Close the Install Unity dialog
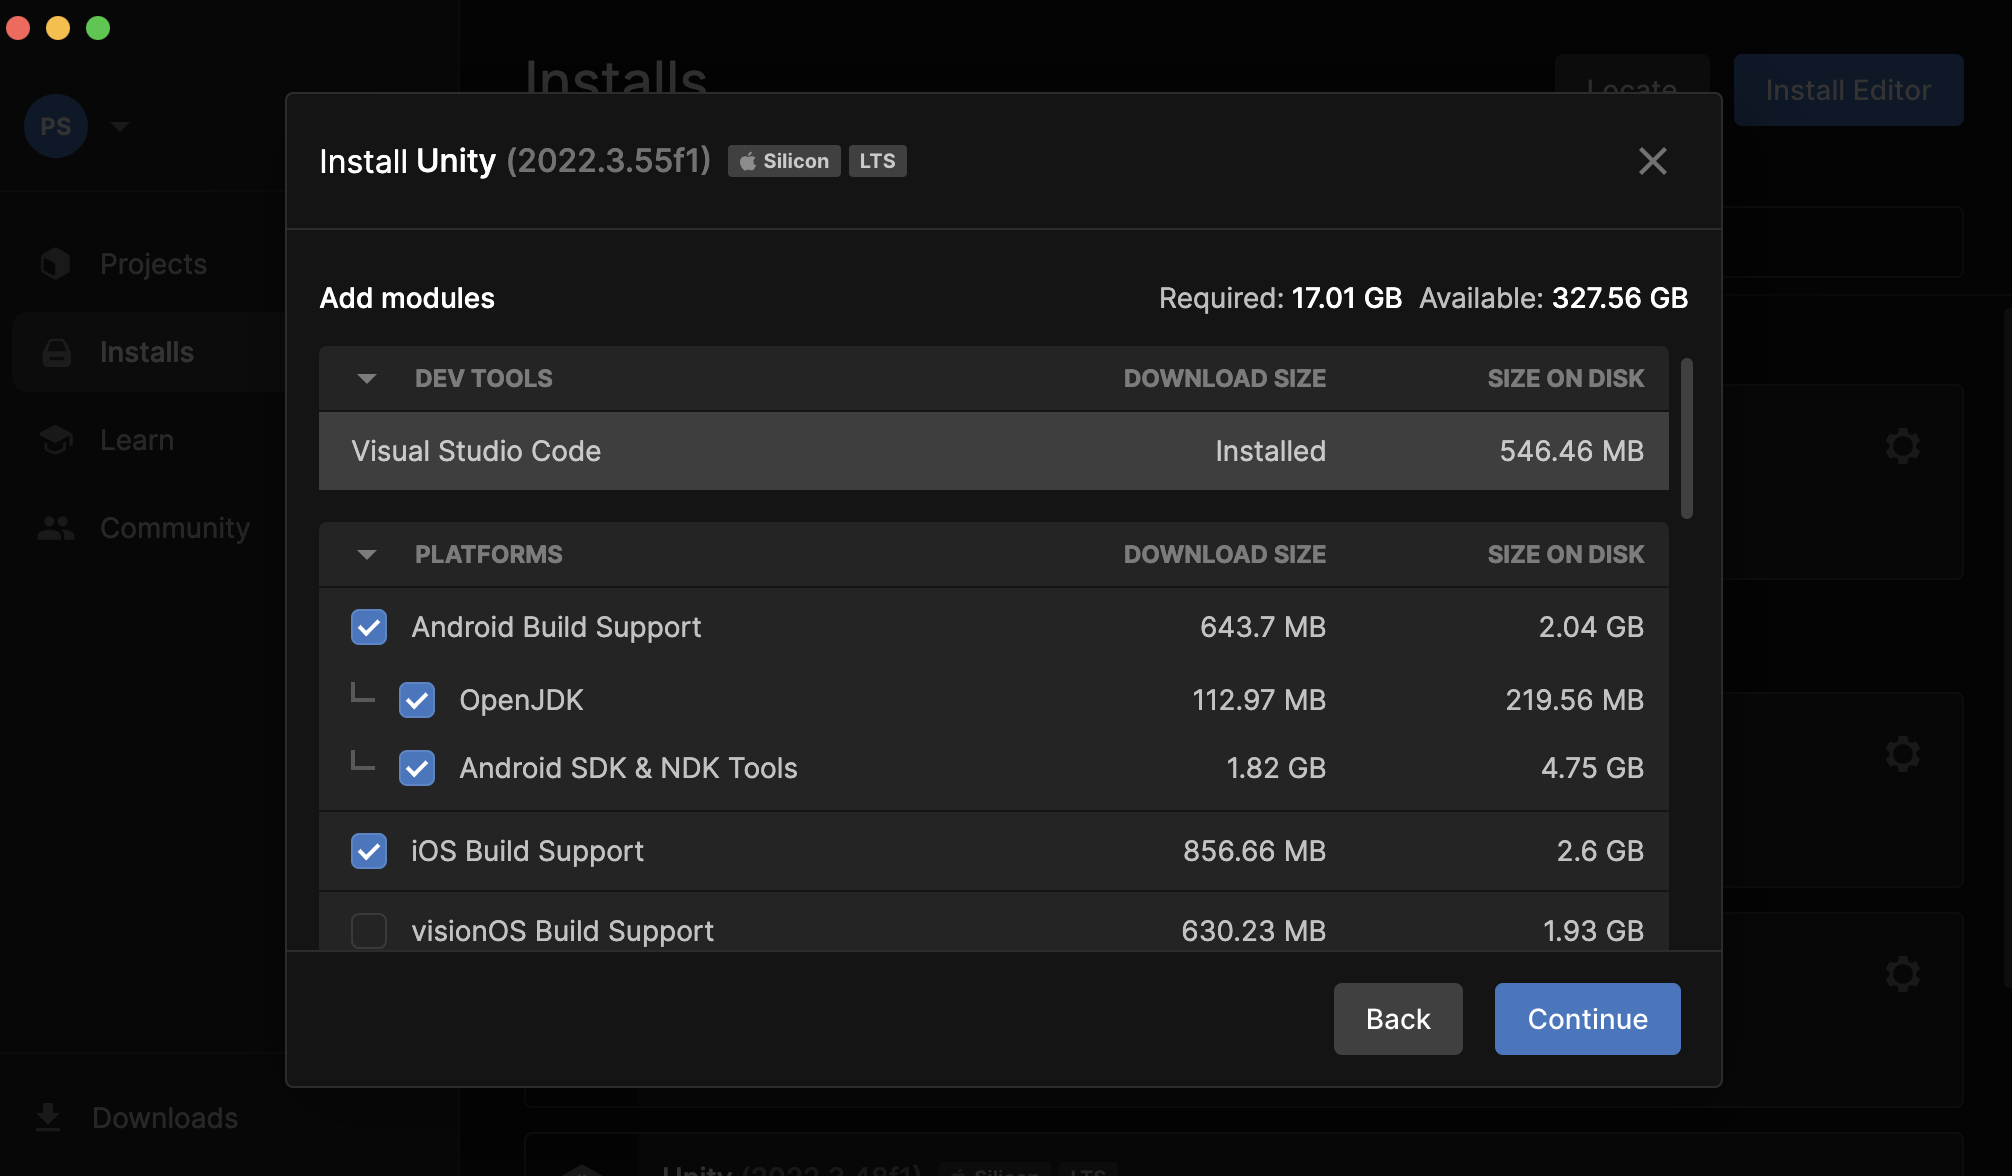This screenshot has width=2012, height=1176. click(x=1652, y=161)
